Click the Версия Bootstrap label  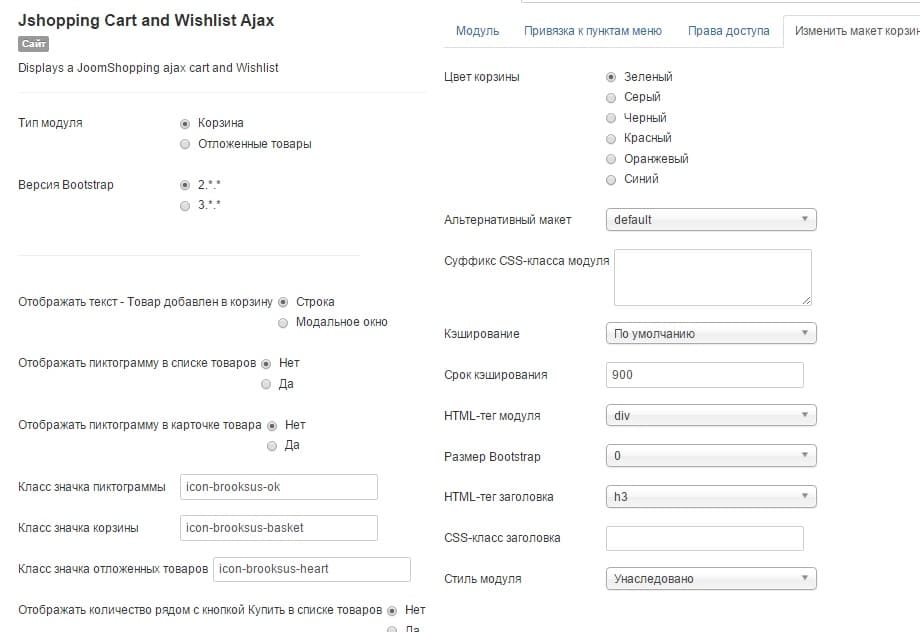pyautogui.click(x=66, y=185)
